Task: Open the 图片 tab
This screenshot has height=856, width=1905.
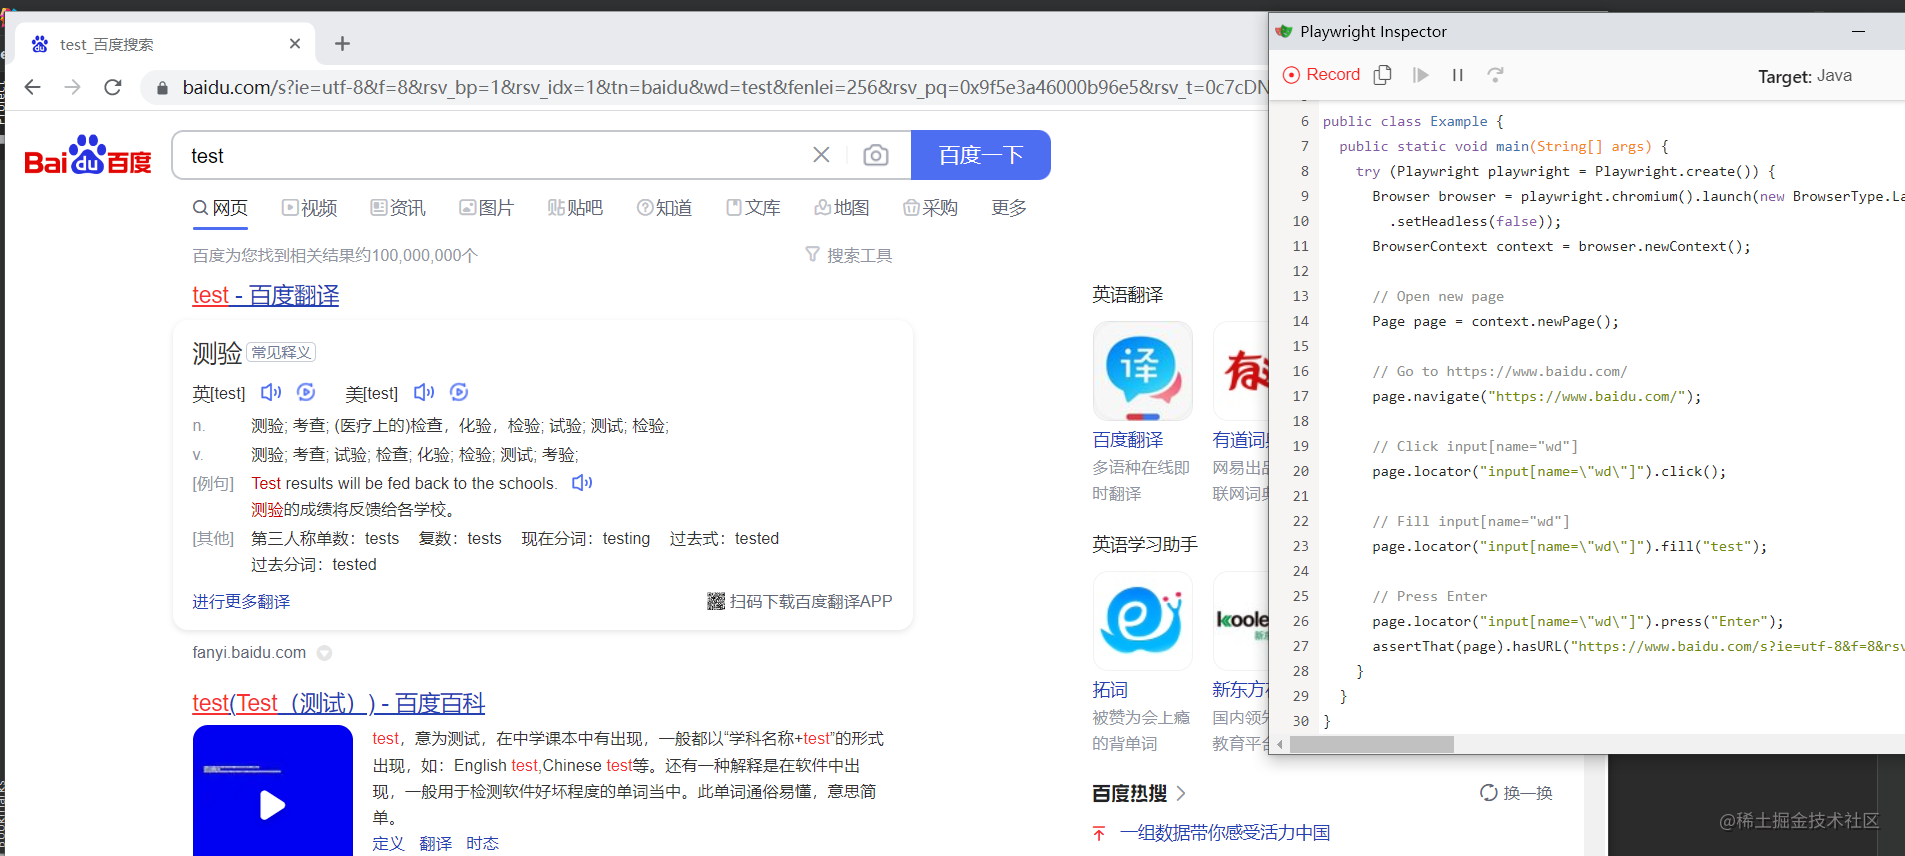Action: click(487, 208)
